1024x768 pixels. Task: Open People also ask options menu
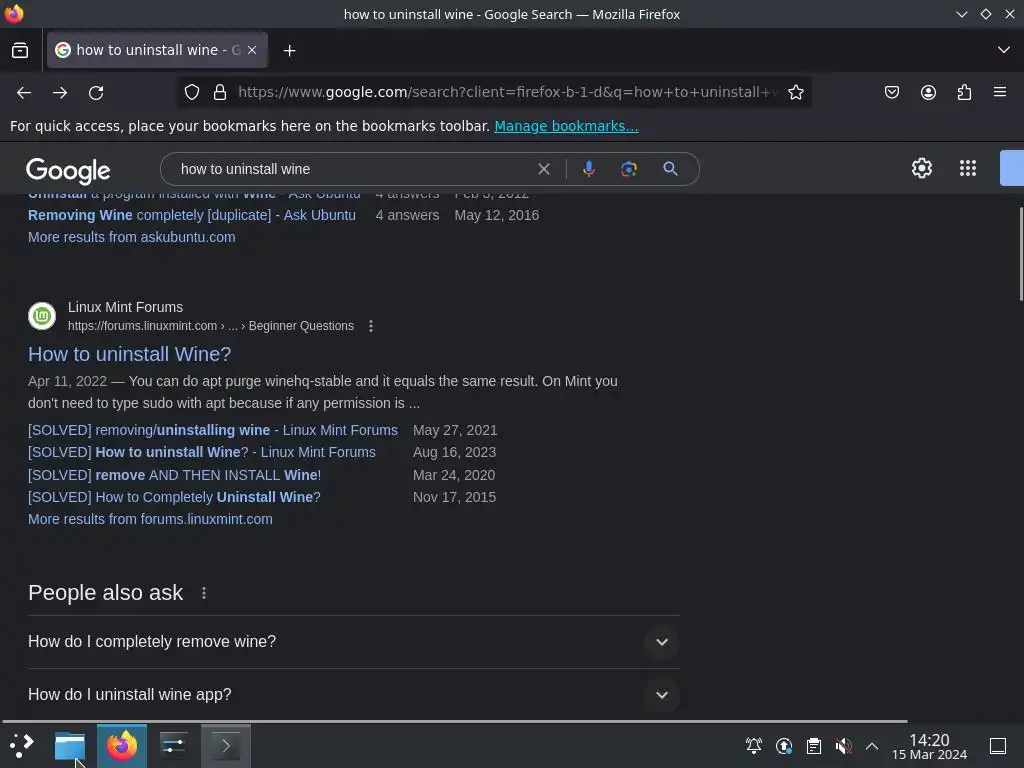[204, 593]
